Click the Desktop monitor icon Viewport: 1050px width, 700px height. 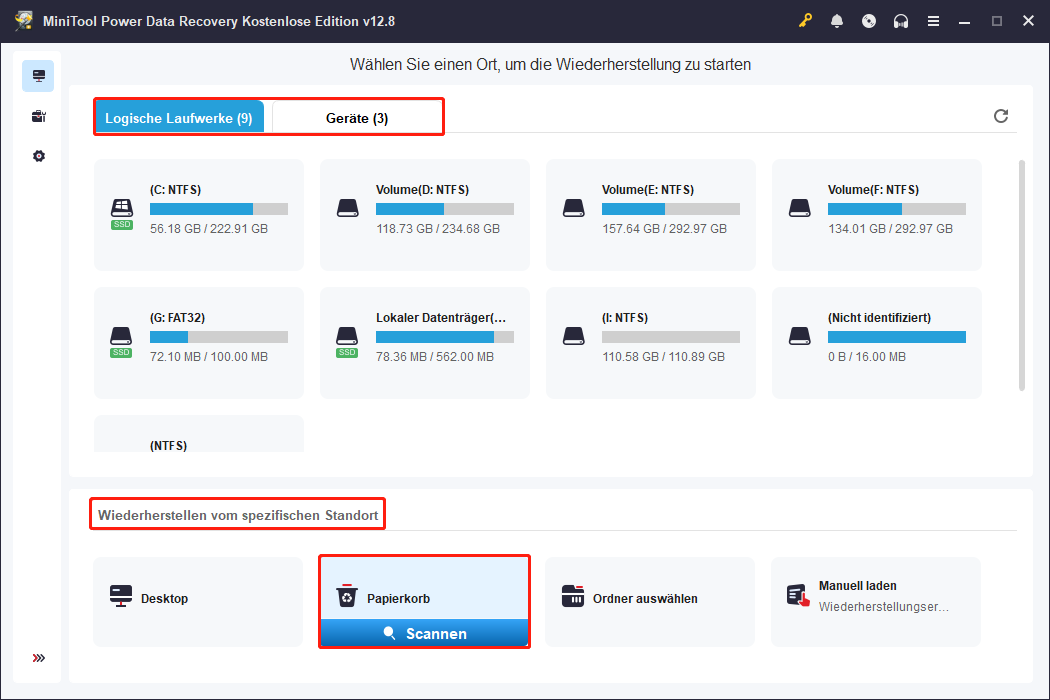[121, 596]
